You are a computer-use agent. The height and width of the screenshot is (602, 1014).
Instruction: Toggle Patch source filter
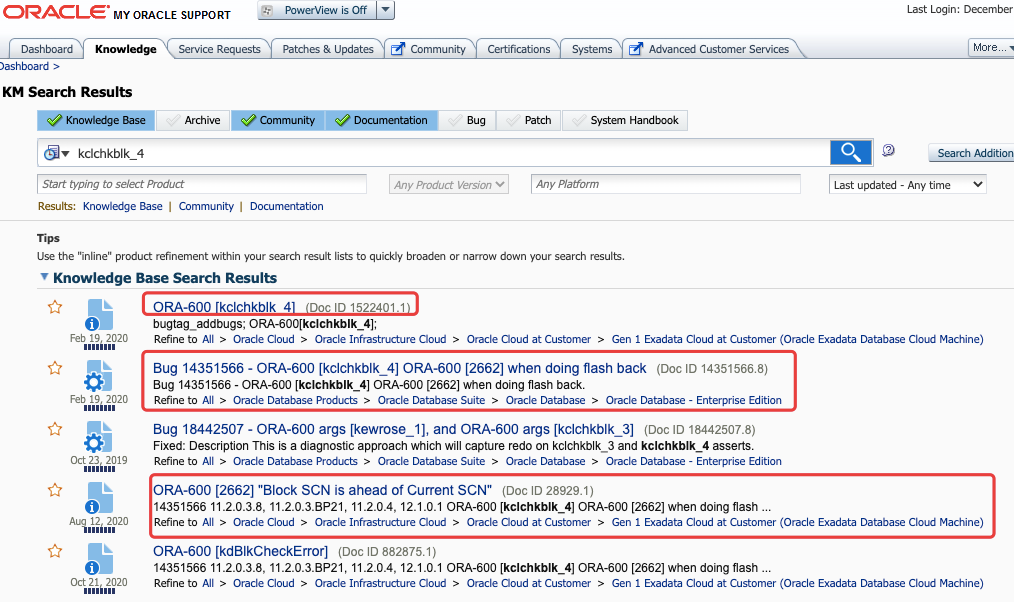(529, 120)
